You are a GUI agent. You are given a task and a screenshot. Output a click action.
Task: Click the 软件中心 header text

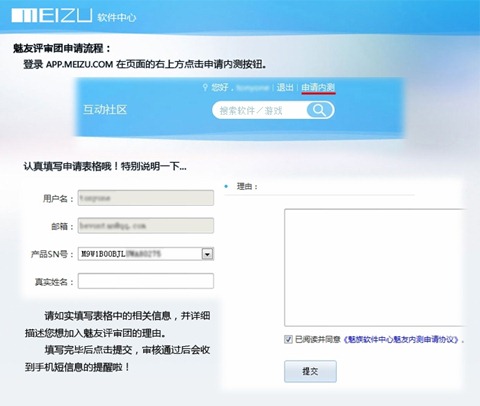coord(117,17)
